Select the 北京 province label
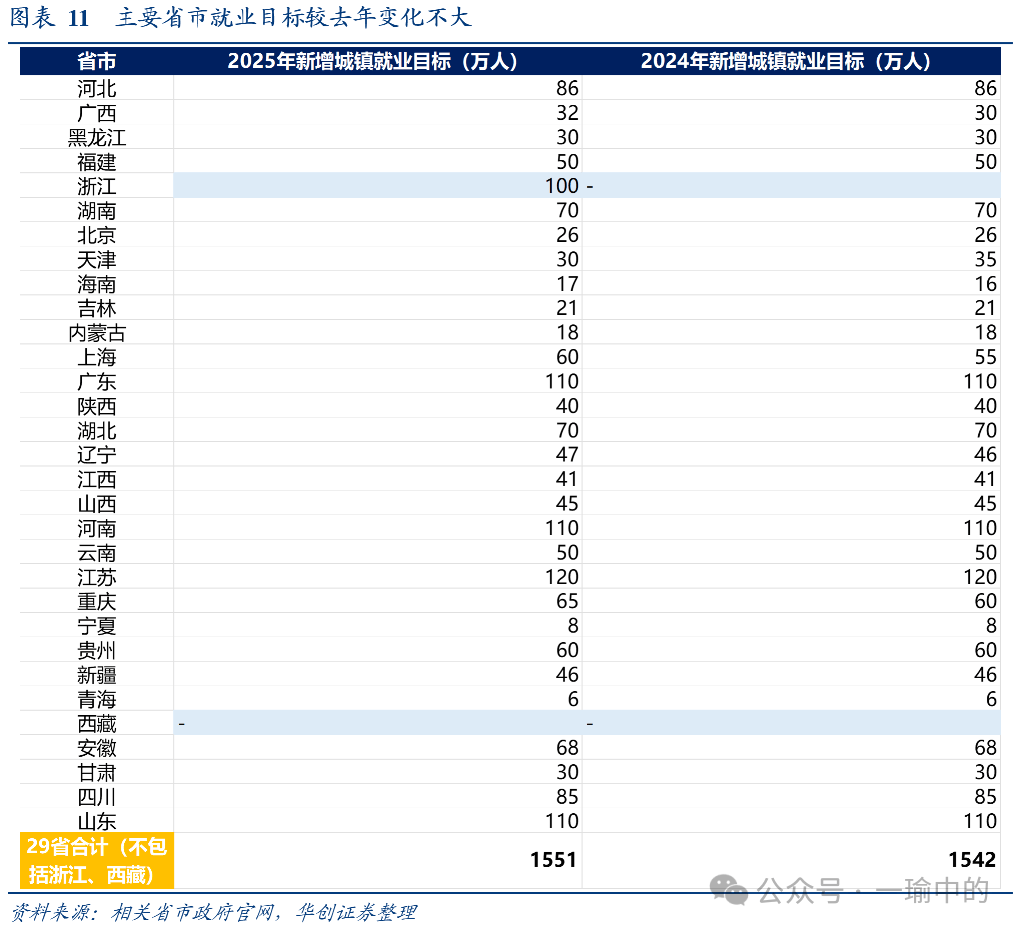The height and width of the screenshot is (932, 1022). (95, 235)
